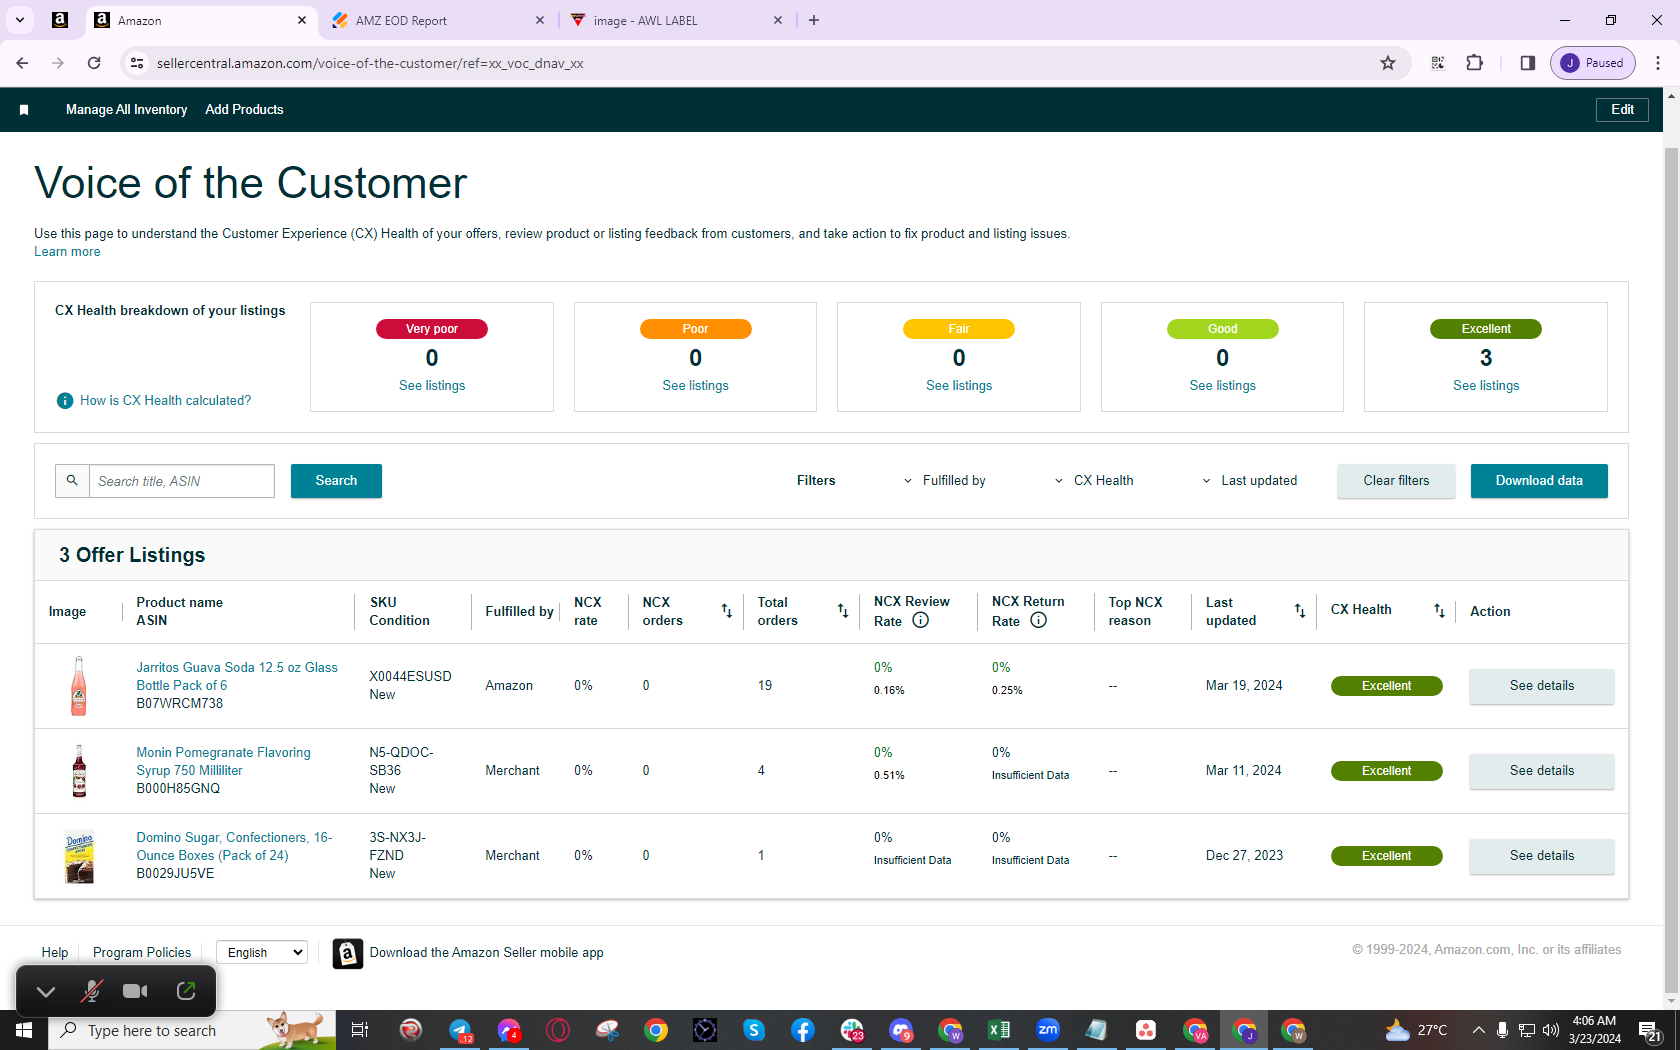Image resolution: width=1680 pixels, height=1050 pixels.
Task: Open a new browser tab
Action: point(814,20)
